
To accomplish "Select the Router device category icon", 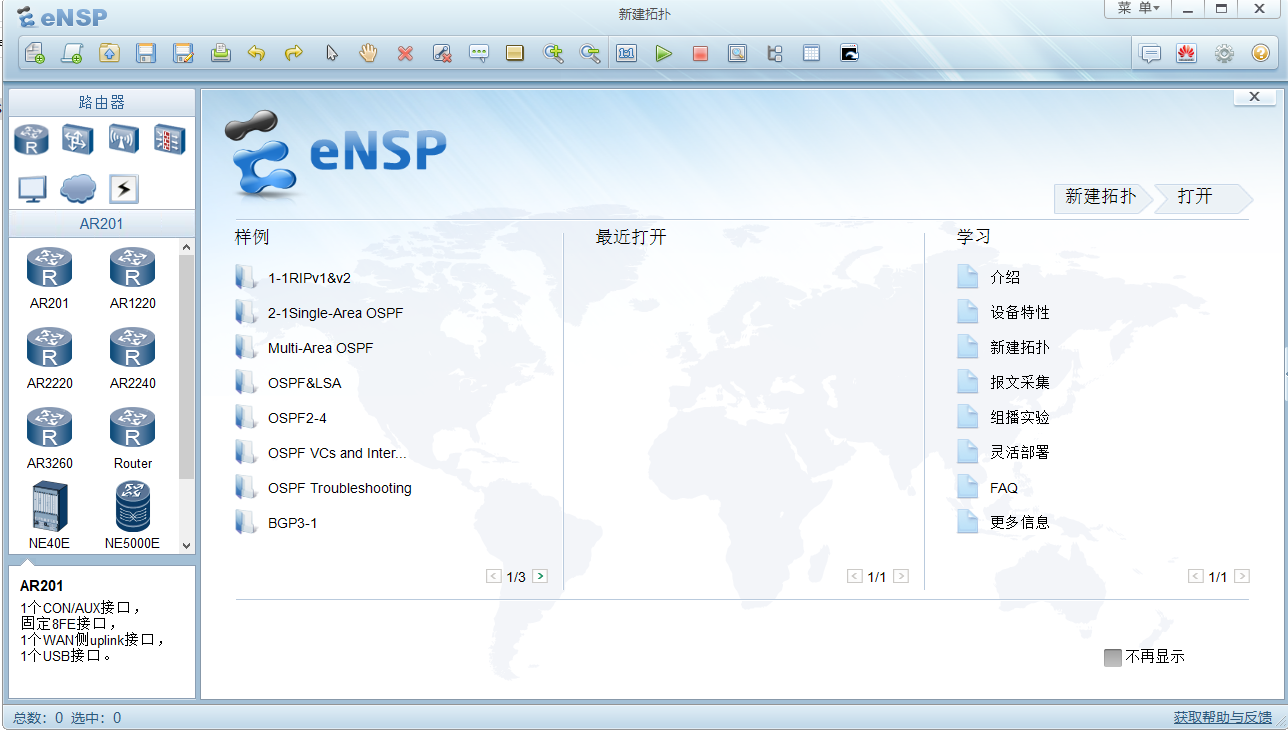I will [x=31, y=139].
